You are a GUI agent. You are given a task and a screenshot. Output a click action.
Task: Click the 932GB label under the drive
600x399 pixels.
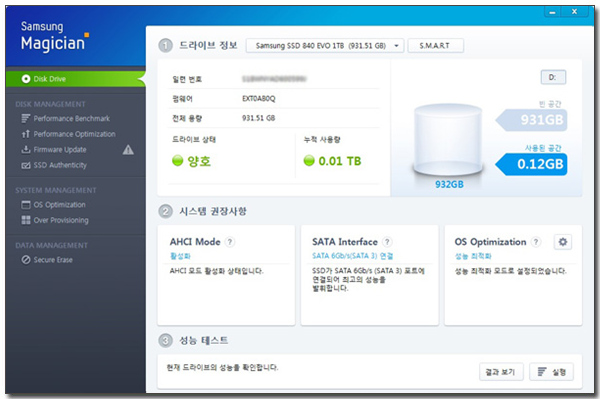click(449, 184)
